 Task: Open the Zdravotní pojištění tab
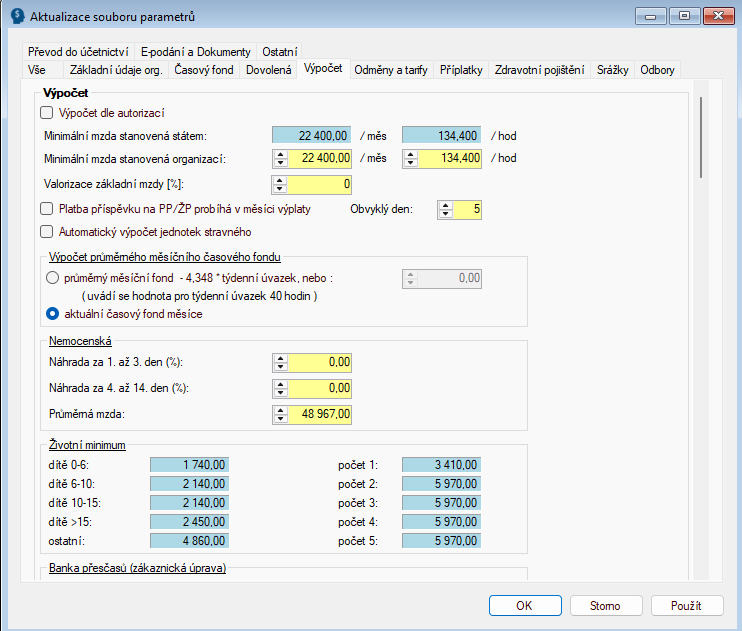click(539, 70)
